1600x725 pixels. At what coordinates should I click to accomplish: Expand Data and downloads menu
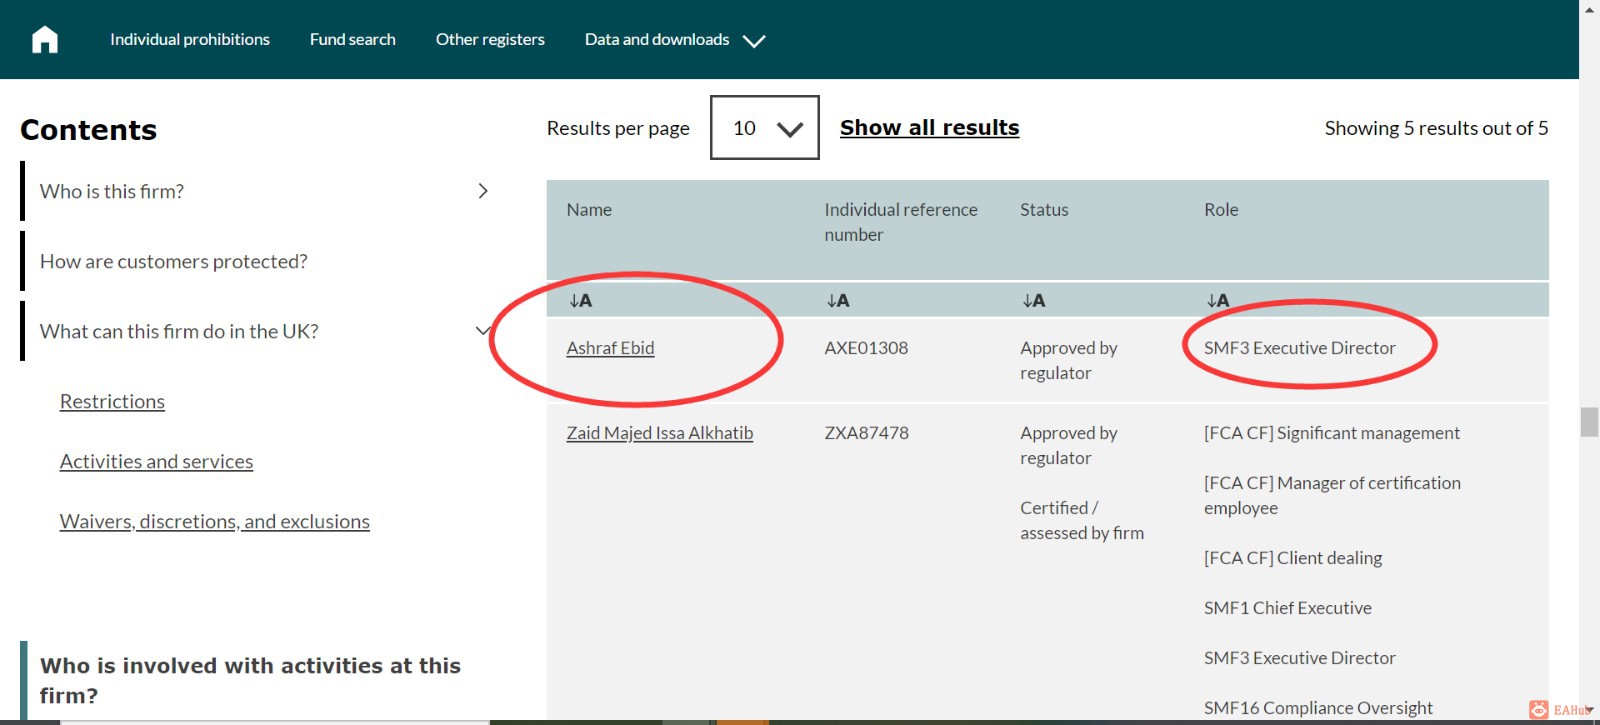pos(675,40)
